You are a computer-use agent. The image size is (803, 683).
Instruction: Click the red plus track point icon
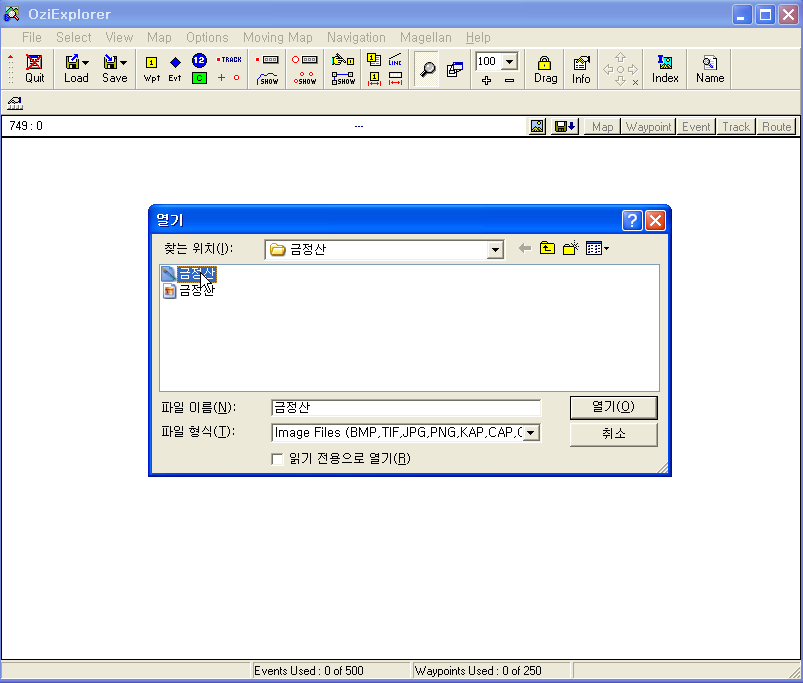coord(221,78)
